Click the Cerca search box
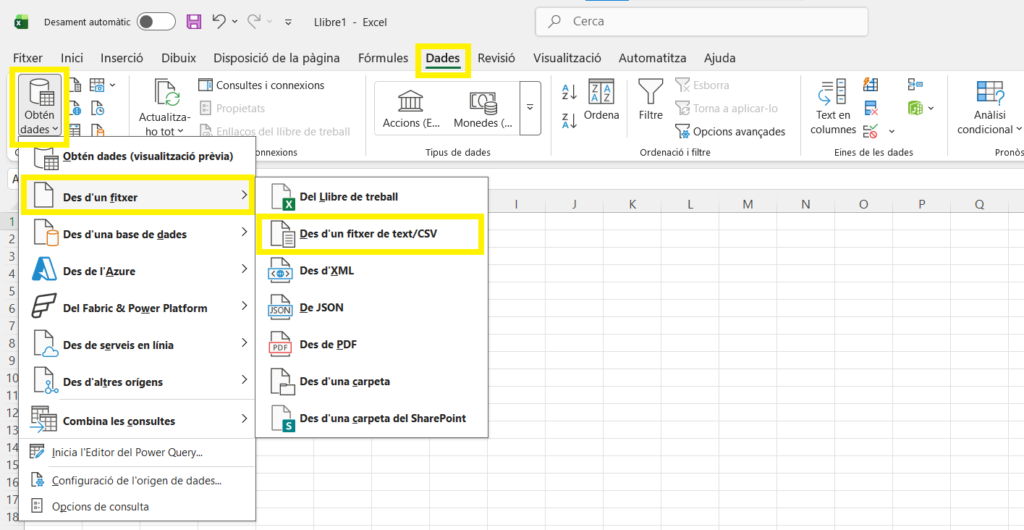The image size is (1024, 530). pyautogui.click(x=701, y=22)
